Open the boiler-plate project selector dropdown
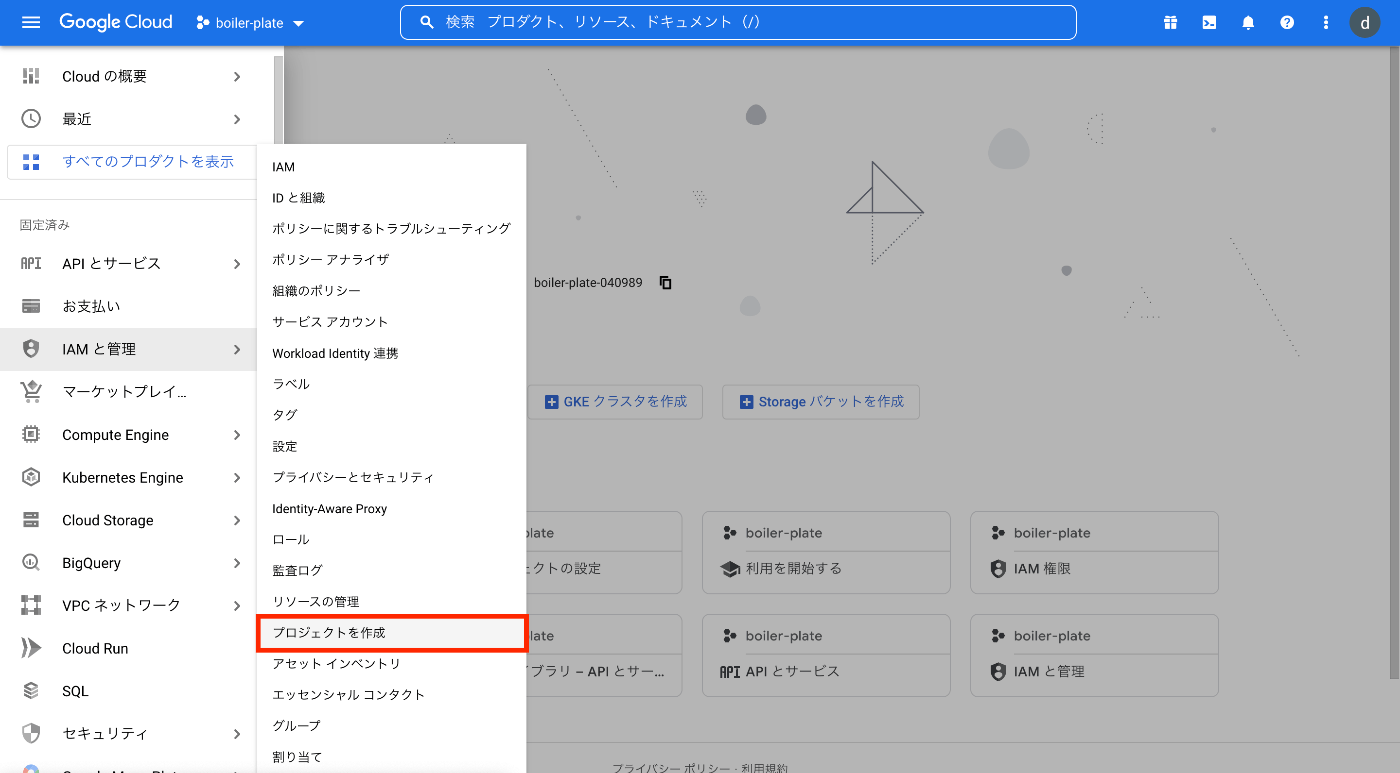 (251, 23)
